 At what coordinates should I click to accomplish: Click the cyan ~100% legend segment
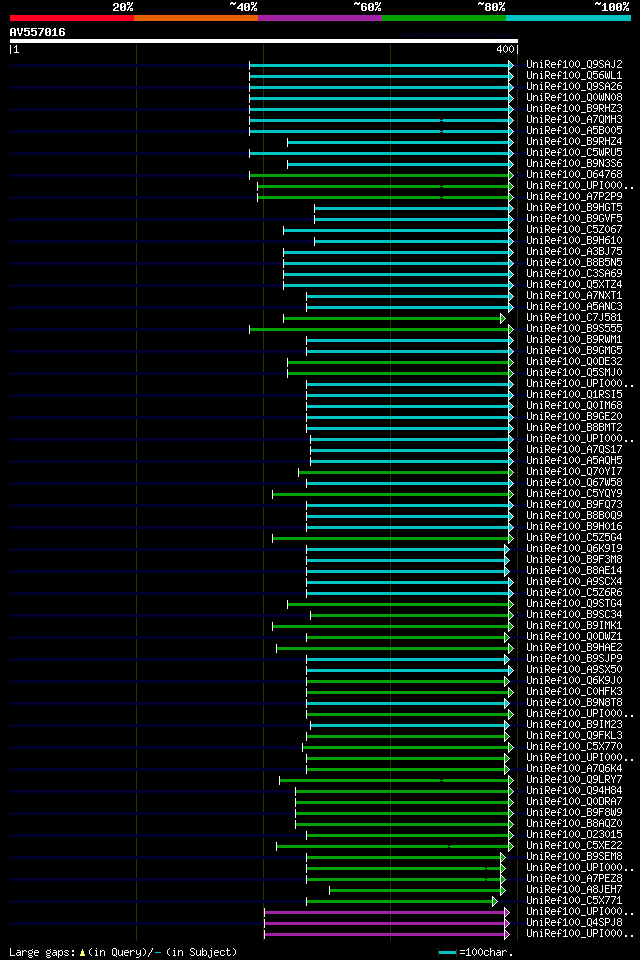pos(568,18)
